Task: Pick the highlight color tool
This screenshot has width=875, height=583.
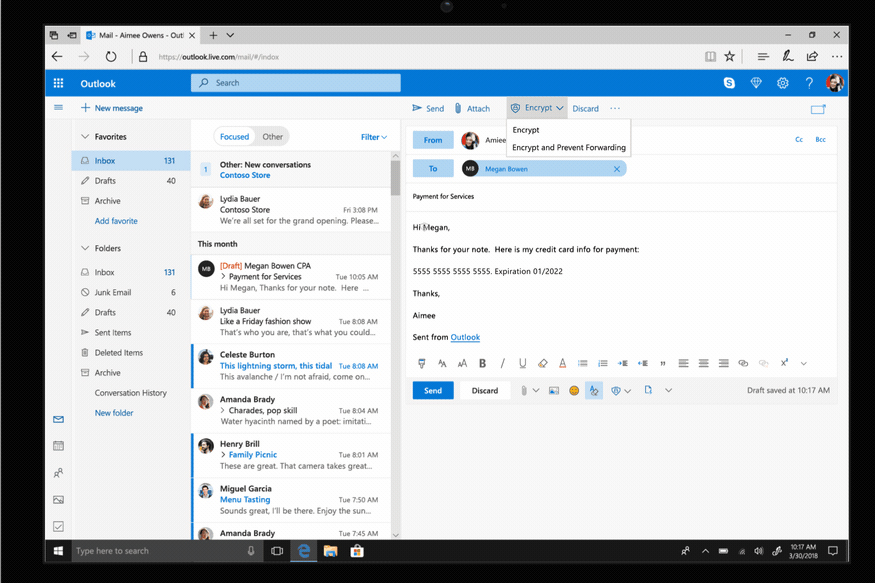Action: (542, 363)
